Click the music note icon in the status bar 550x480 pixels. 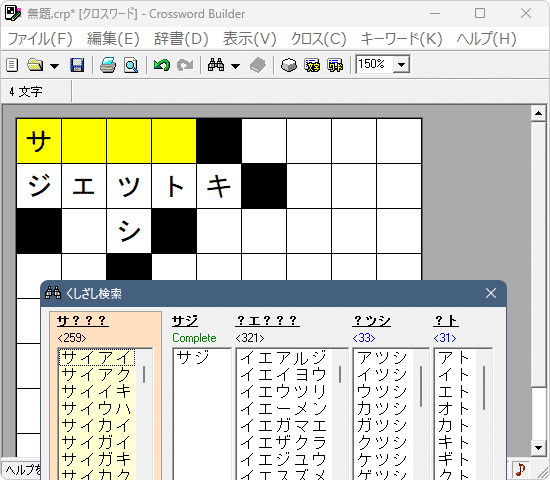point(520,469)
